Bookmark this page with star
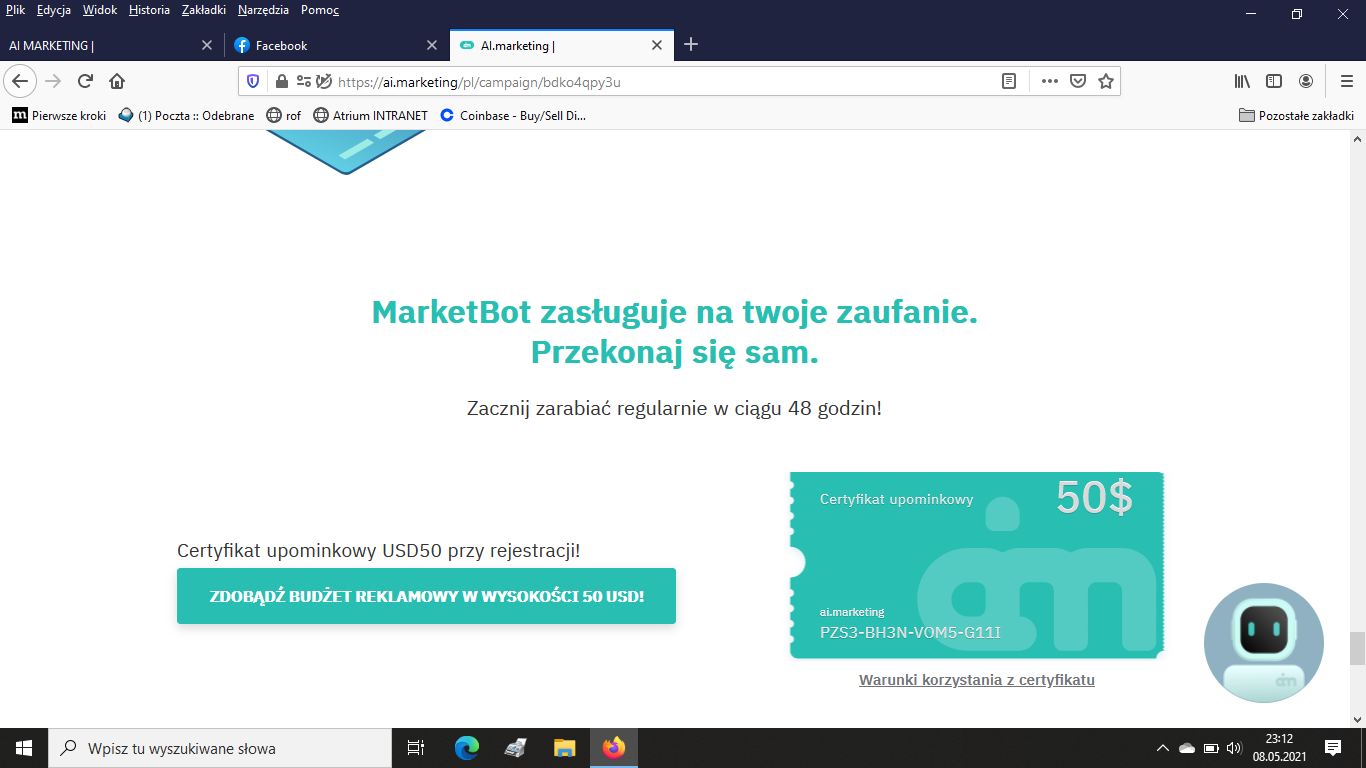The width and height of the screenshot is (1366, 768). [1106, 82]
